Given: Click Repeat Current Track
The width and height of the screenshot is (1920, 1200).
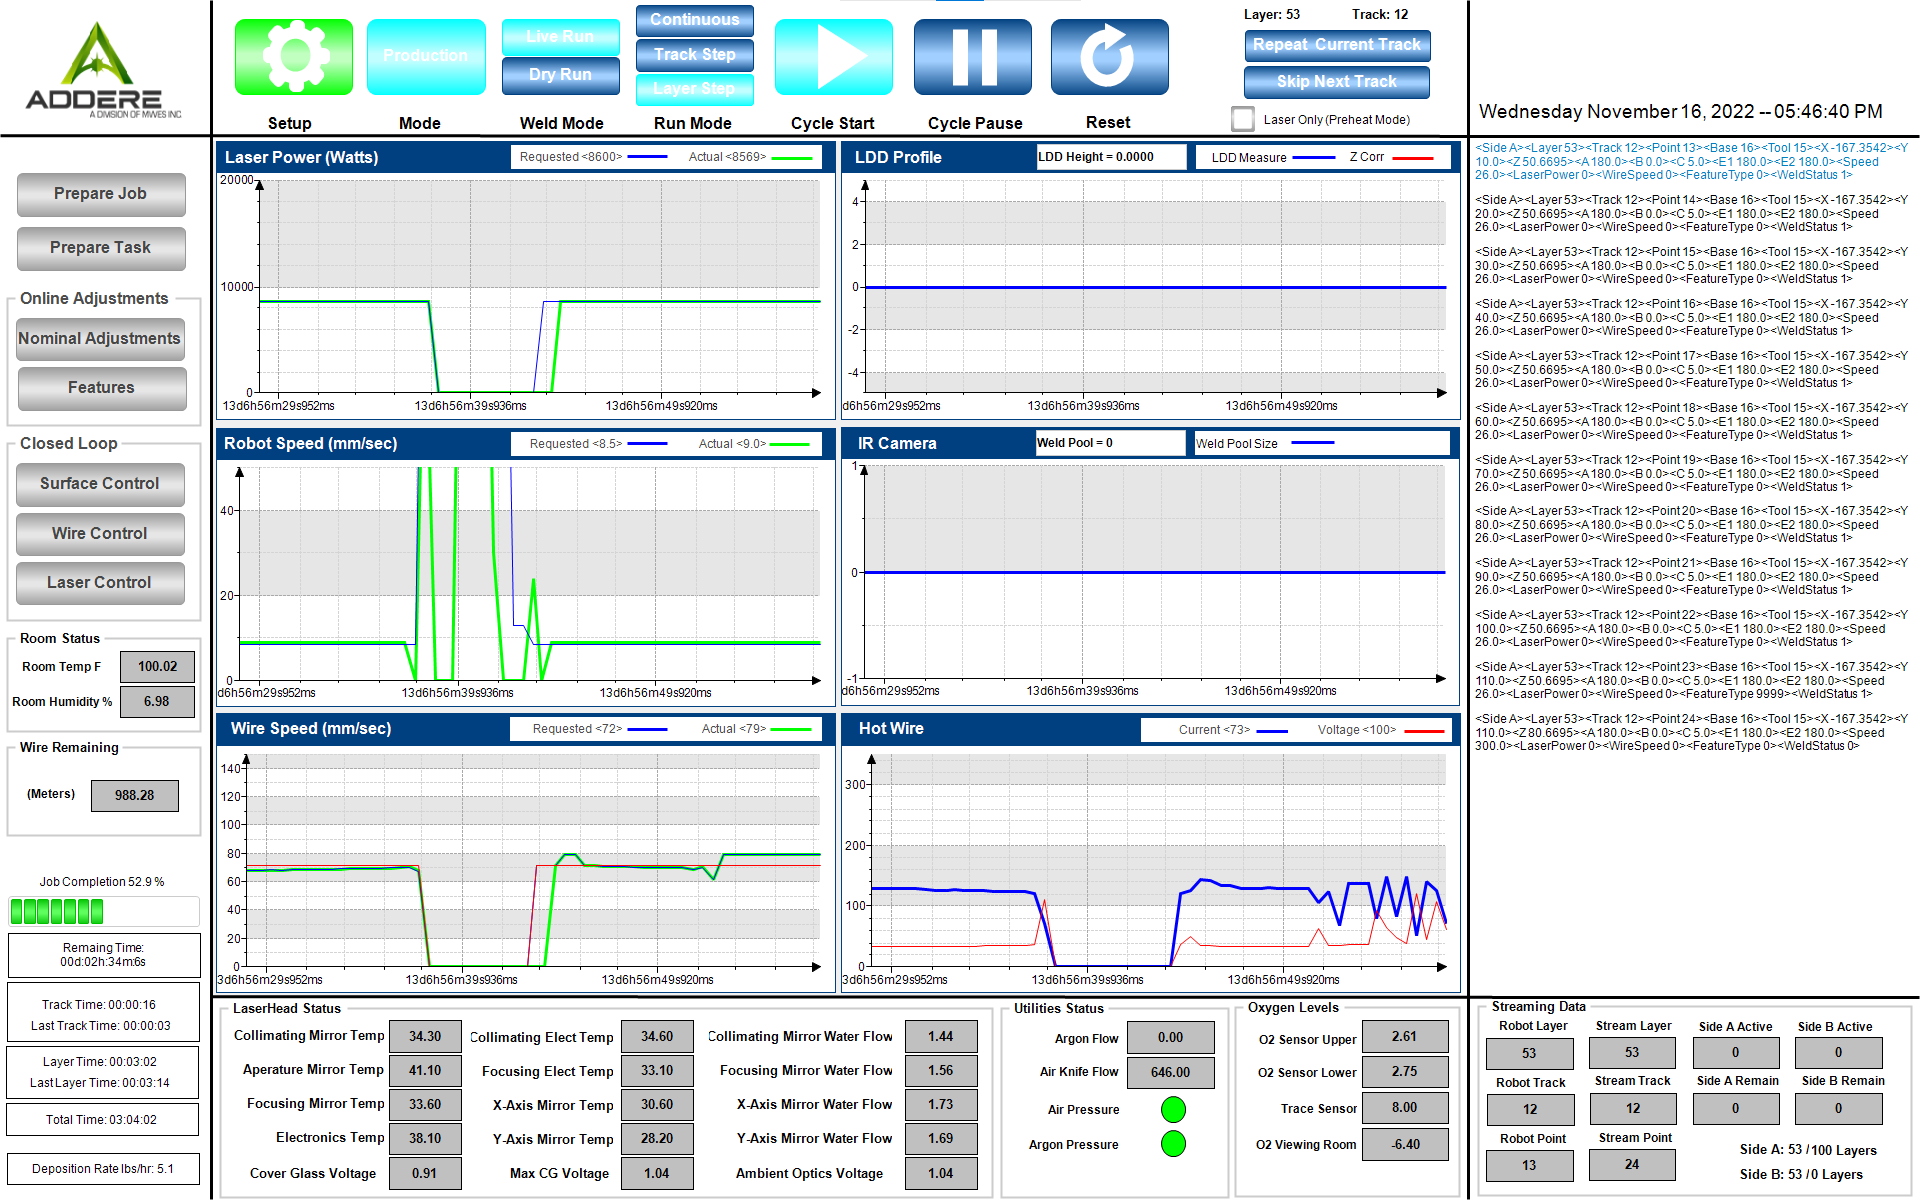Looking at the screenshot, I should click(1336, 45).
